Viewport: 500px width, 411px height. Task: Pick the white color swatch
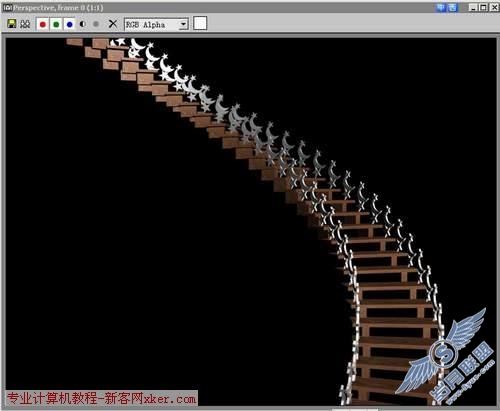[x=200, y=23]
